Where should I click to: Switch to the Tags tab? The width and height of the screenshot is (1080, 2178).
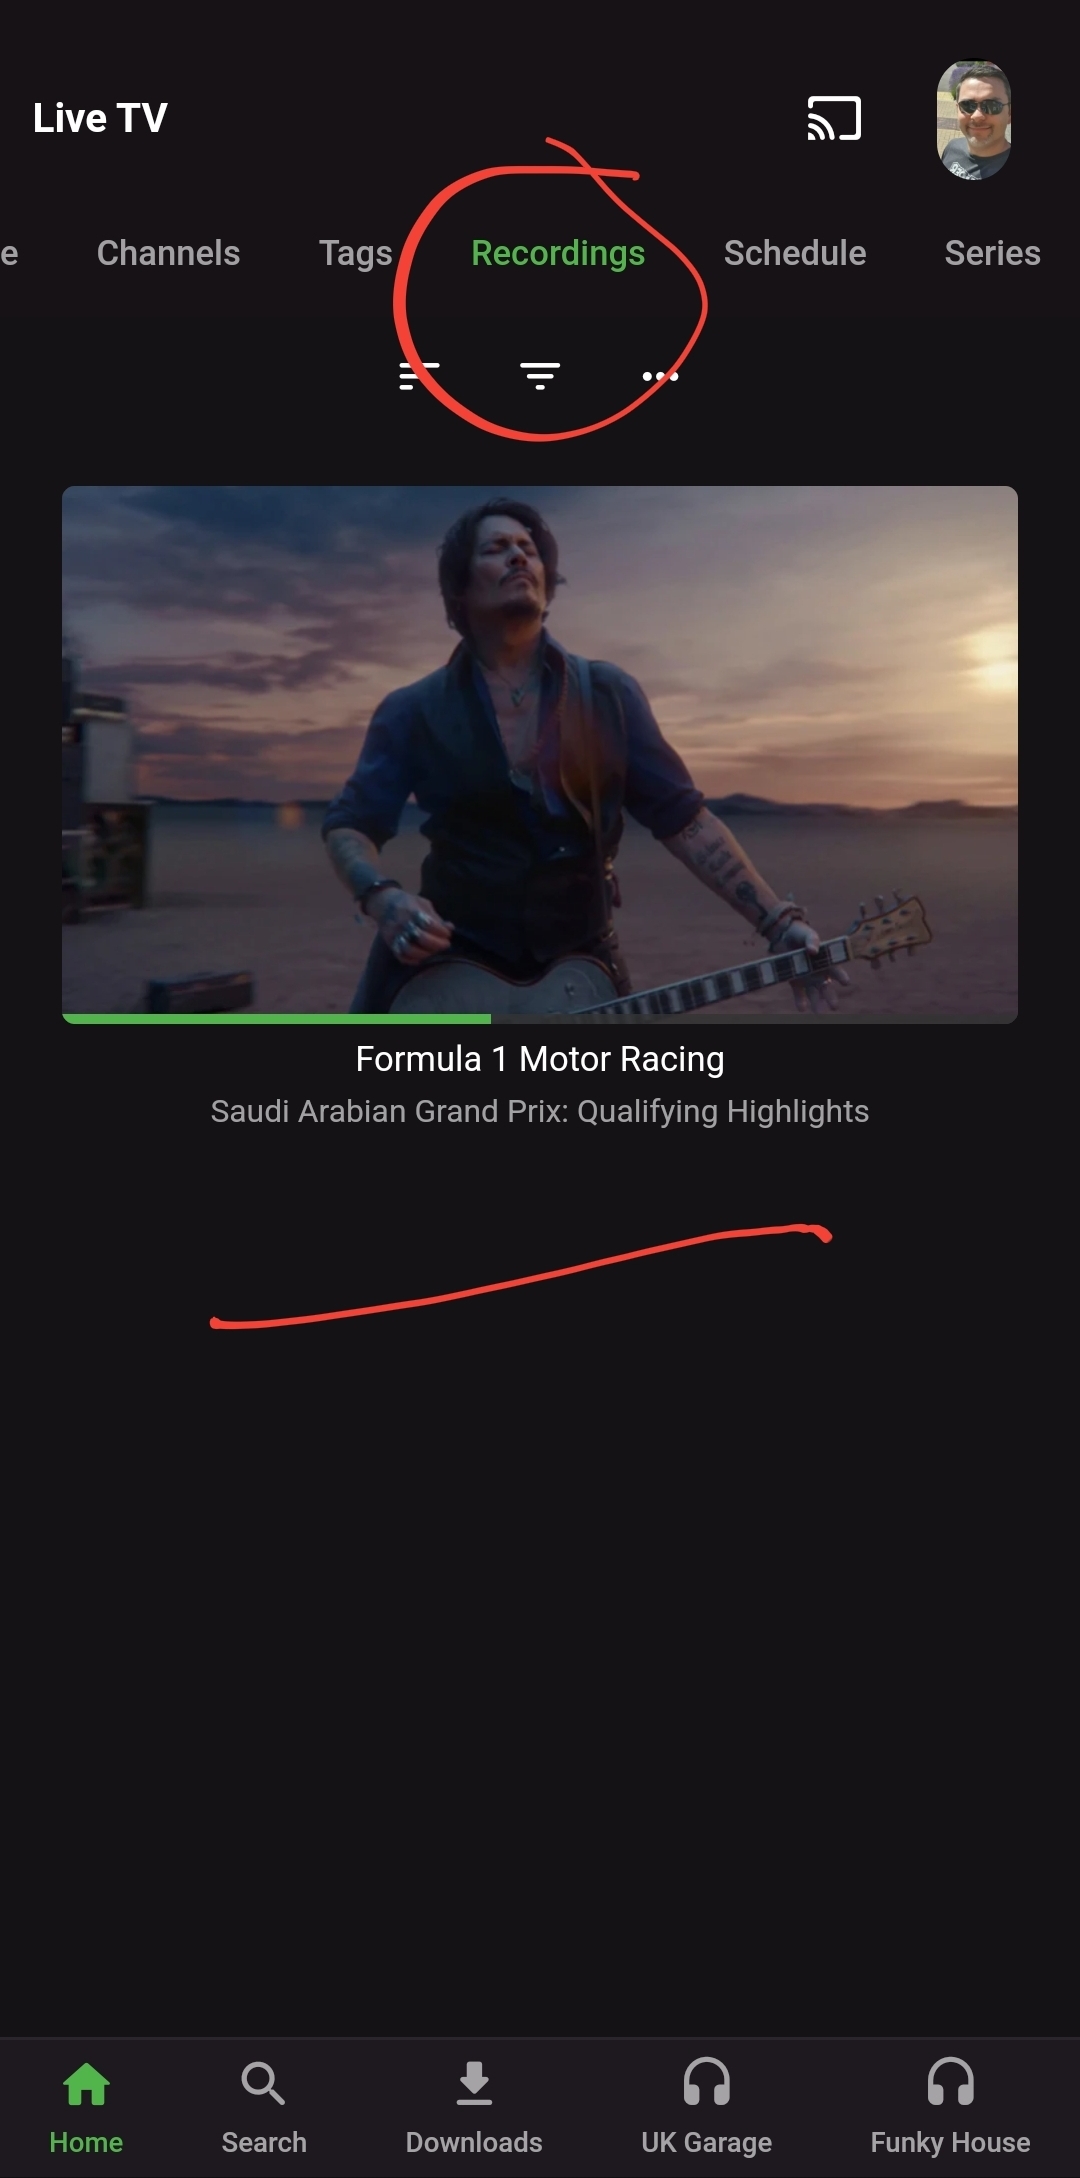point(355,254)
